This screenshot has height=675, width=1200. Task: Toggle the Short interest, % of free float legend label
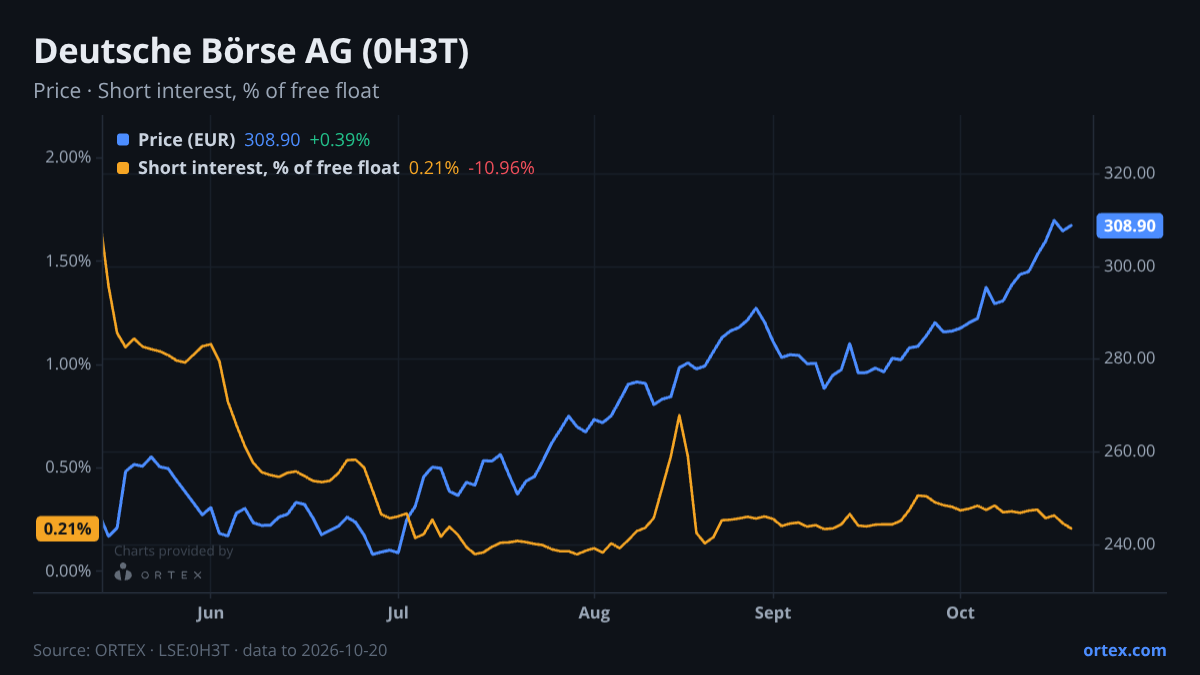(x=268, y=168)
